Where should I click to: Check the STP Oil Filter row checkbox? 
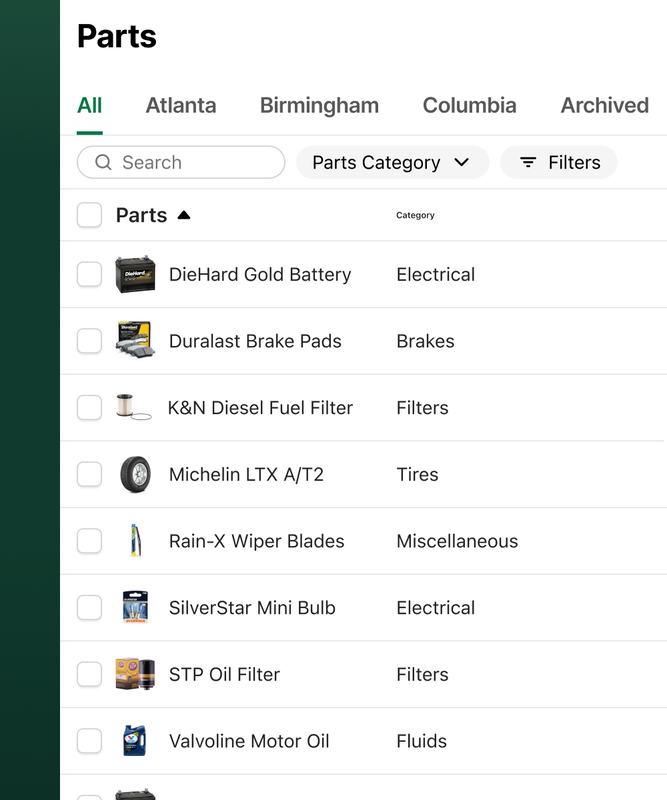click(x=89, y=674)
